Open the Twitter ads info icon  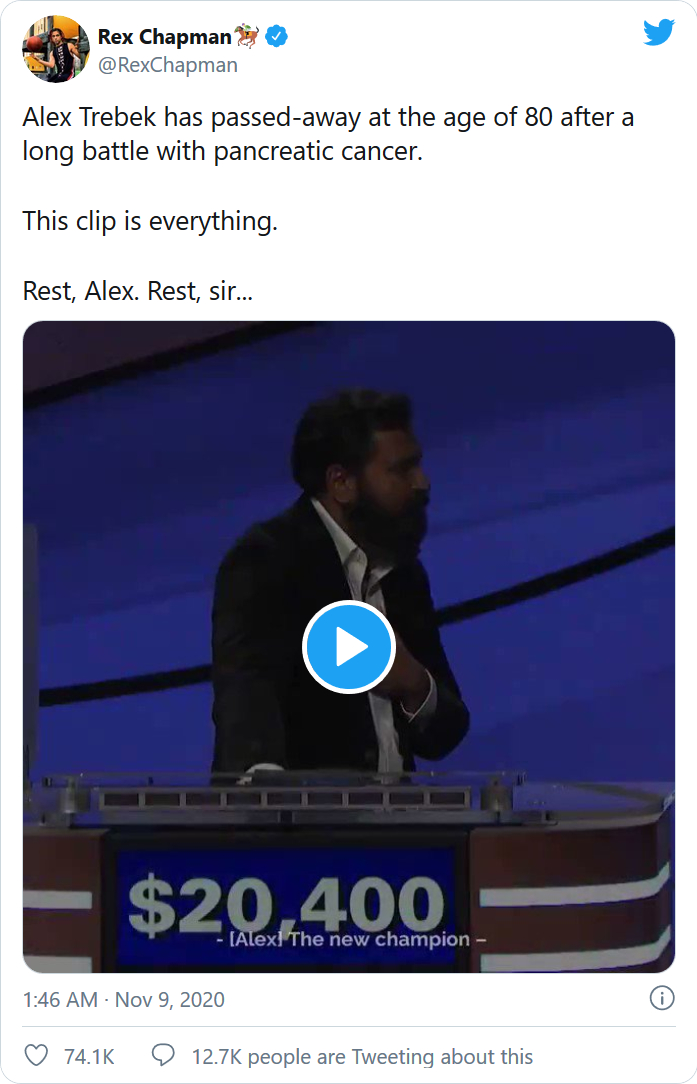tap(661, 998)
